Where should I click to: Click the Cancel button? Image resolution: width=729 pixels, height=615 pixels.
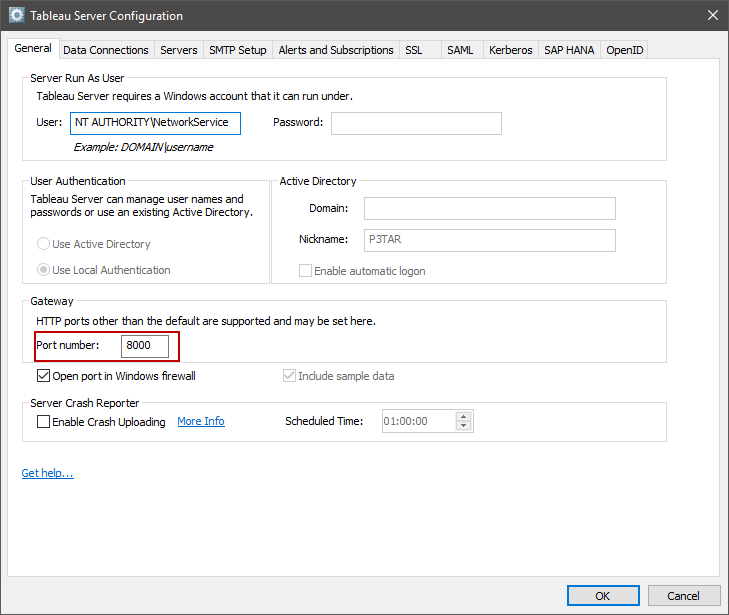point(683,595)
